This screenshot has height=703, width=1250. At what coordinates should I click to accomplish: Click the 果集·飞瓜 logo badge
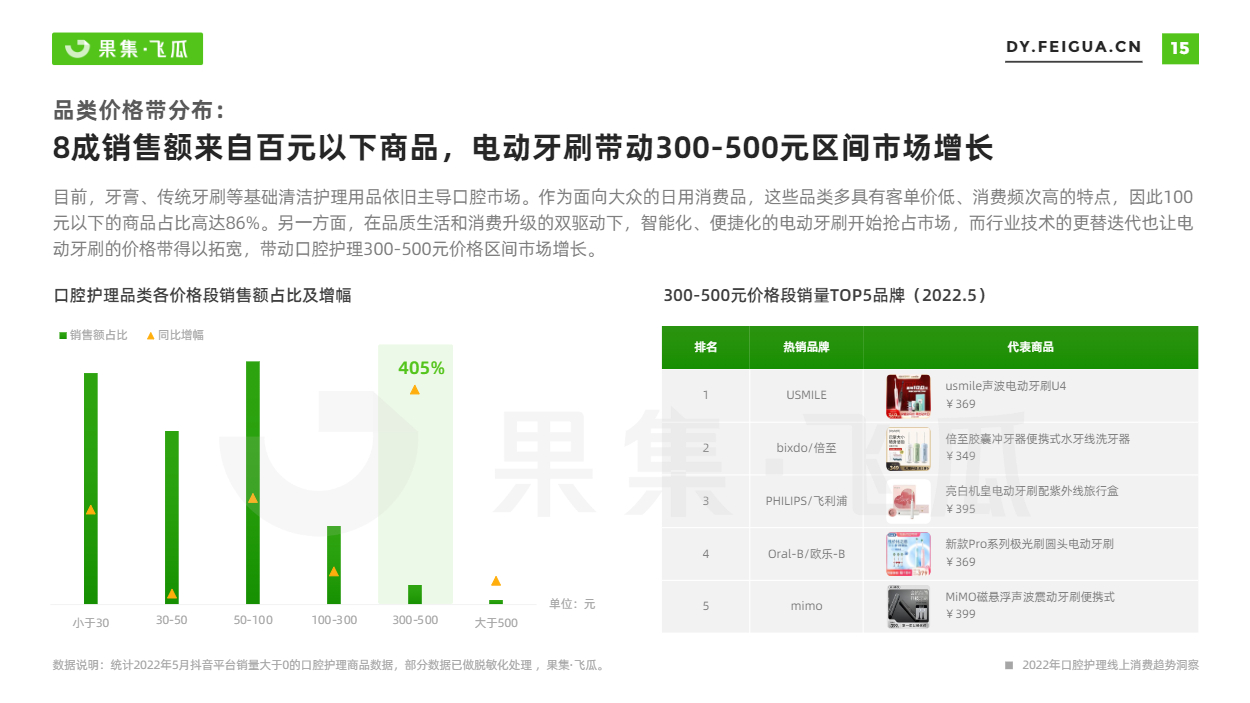[127, 48]
